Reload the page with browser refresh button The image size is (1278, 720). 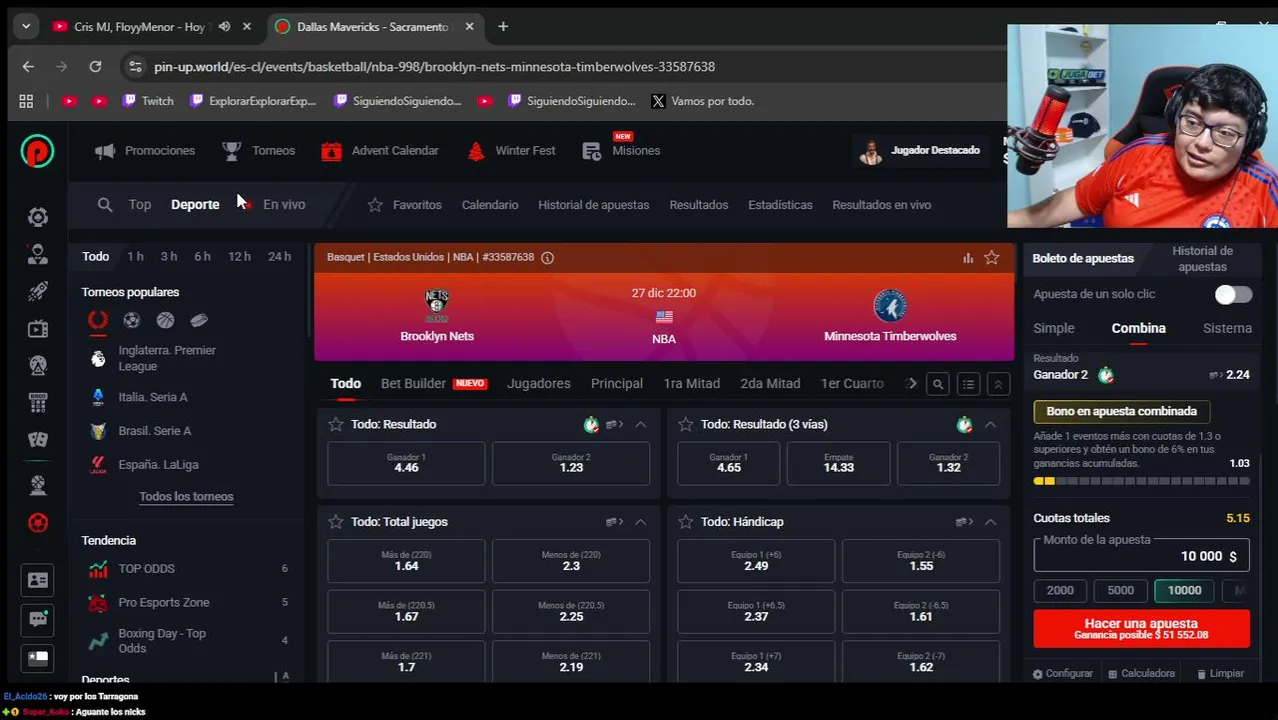pos(95,67)
